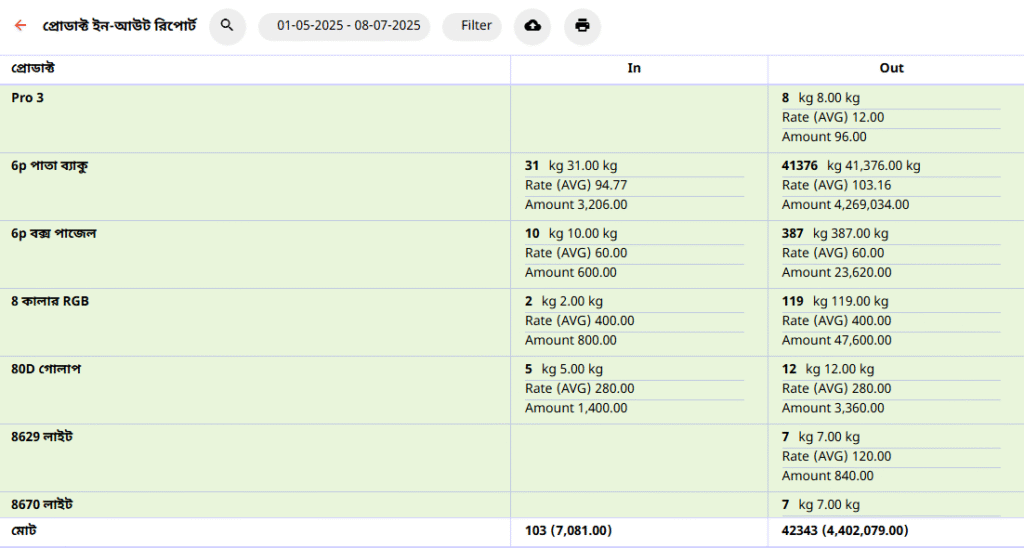
Task: Click Rate (AVG) 12.00 value
Action: click(x=833, y=118)
